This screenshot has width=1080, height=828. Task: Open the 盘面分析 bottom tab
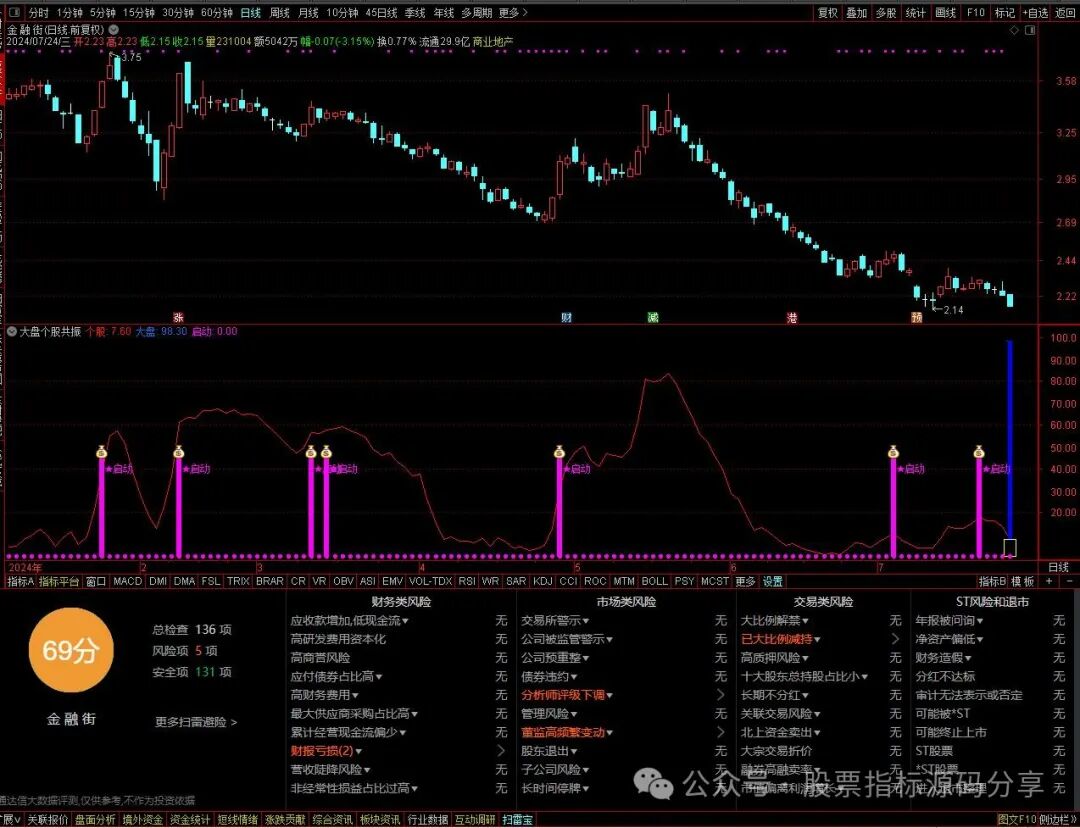[95, 820]
